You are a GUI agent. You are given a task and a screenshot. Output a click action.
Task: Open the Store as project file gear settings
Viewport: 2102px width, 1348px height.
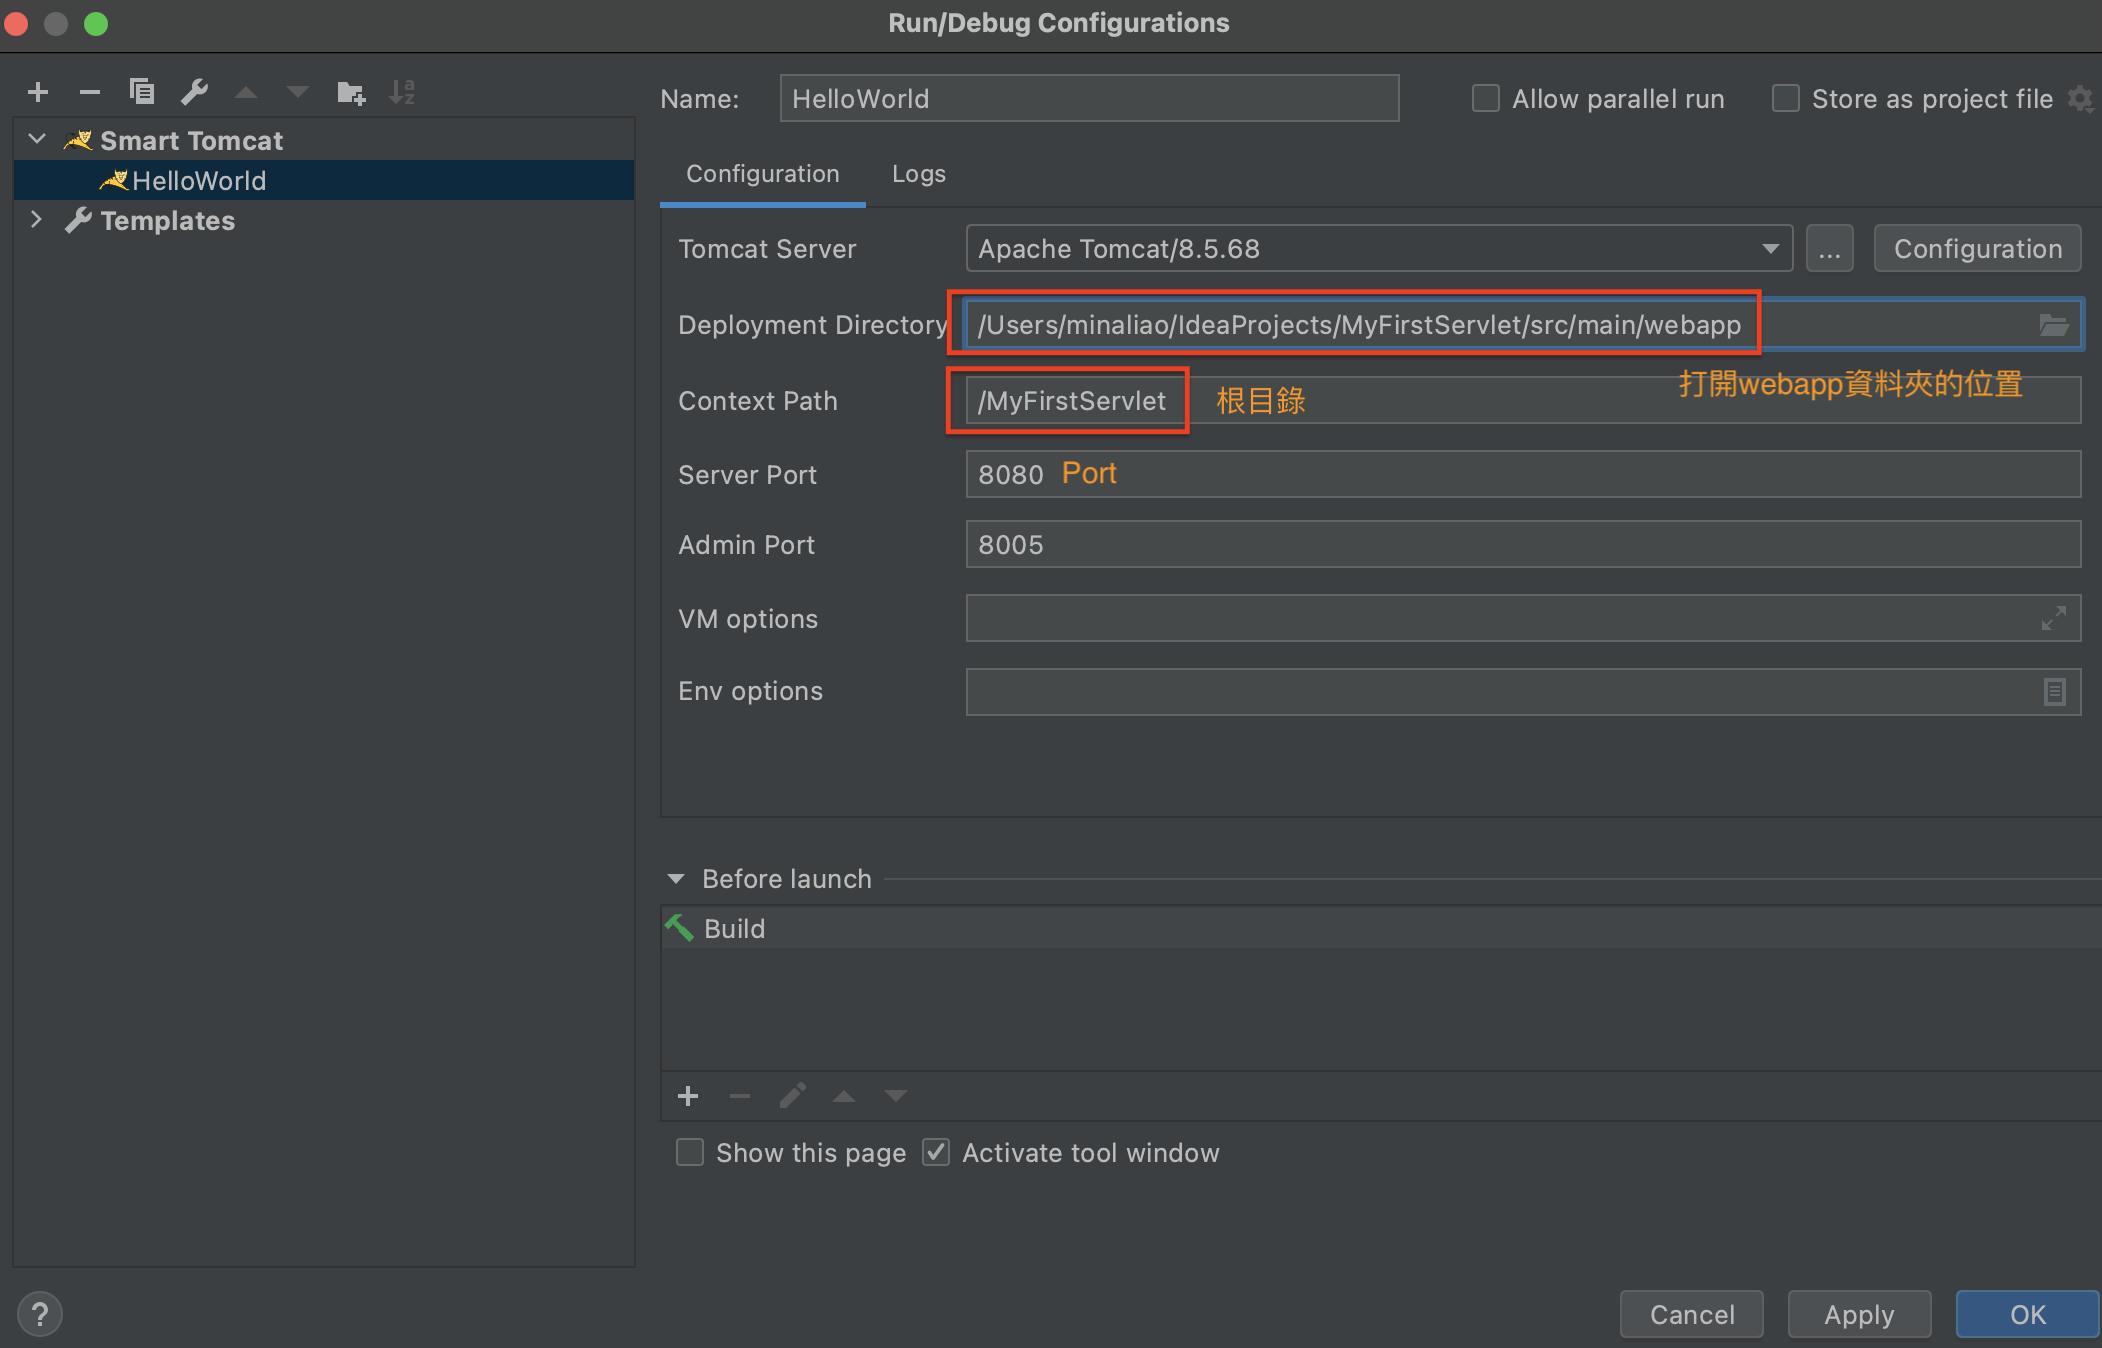2080,99
